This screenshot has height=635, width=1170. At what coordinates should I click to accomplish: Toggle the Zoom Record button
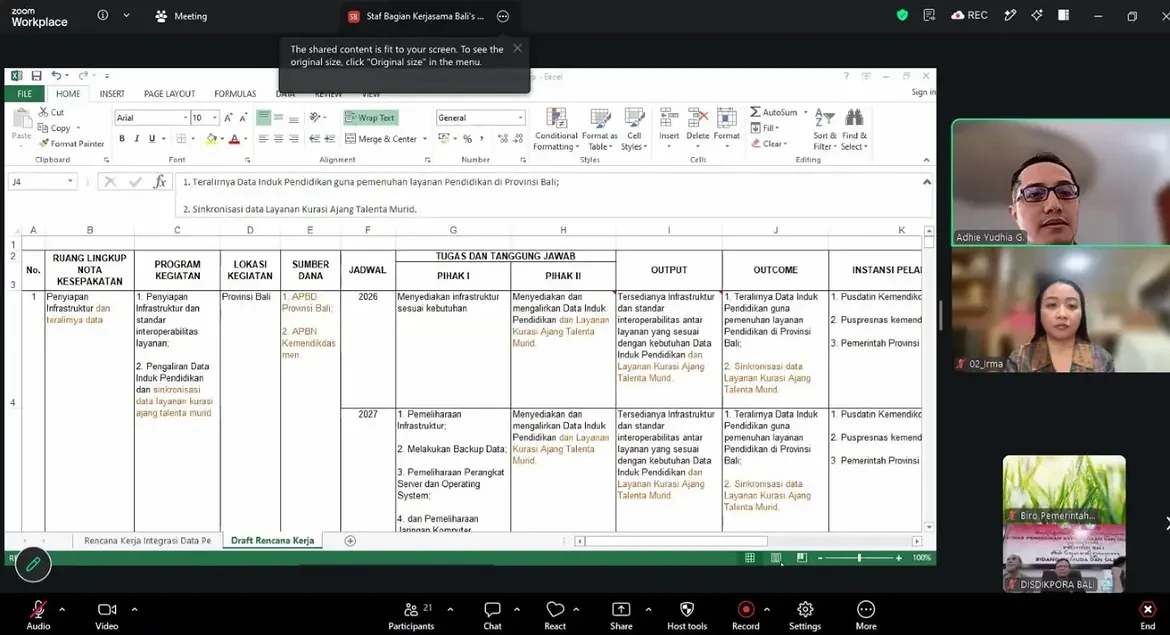pos(745,615)
